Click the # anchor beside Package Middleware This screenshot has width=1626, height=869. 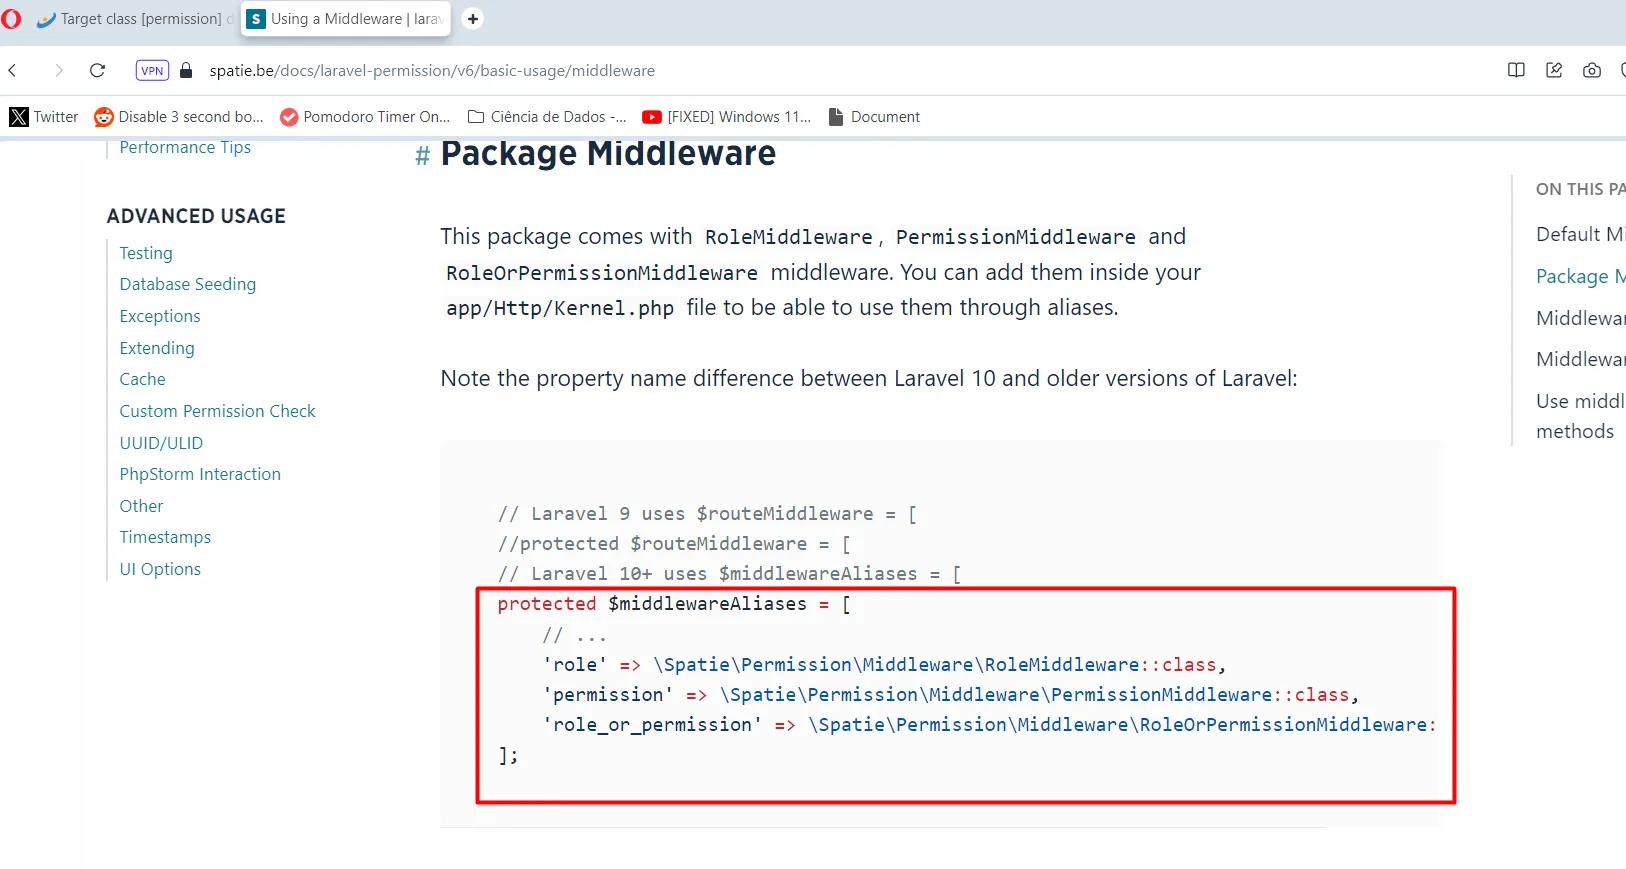(422, 156)
